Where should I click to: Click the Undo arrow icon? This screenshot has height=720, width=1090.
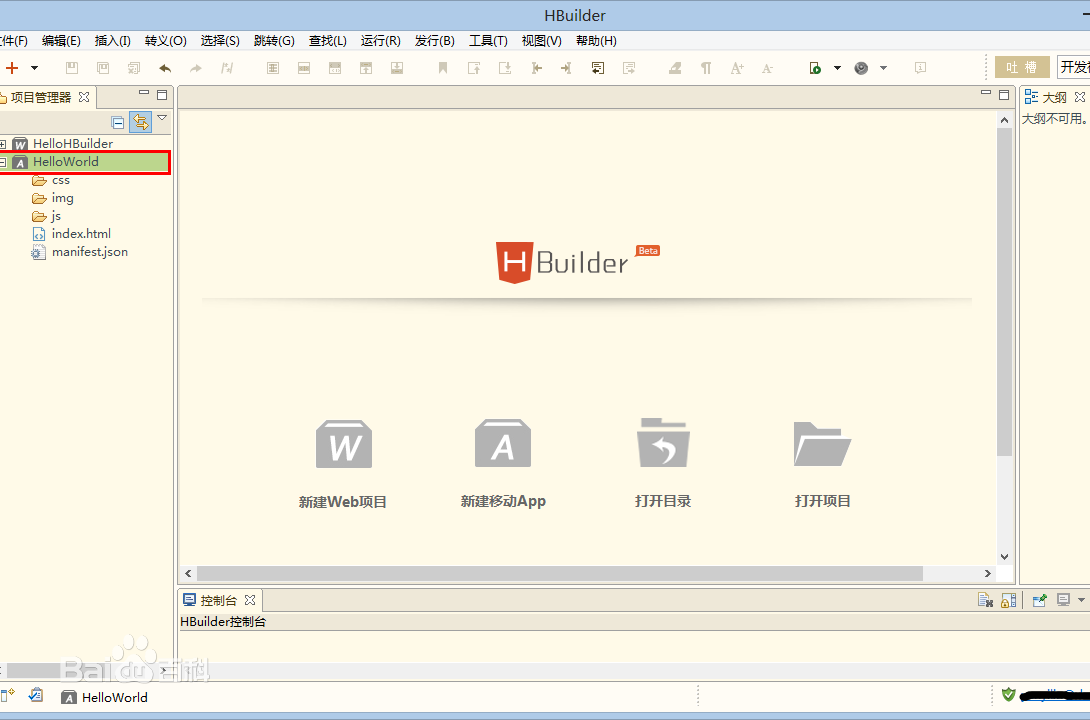[x=165, y=68]
